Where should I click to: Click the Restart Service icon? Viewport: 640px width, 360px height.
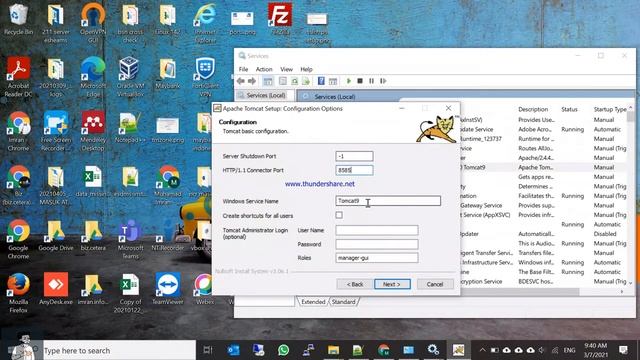coord(383,81)
